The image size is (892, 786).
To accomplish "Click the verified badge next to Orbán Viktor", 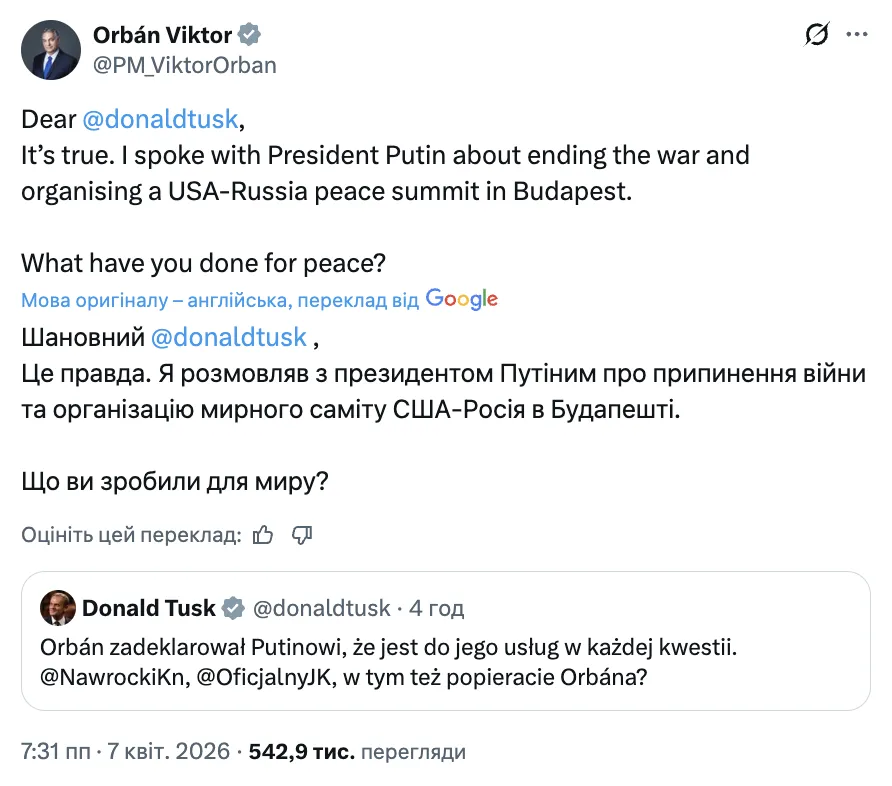I will pos(247,34).
